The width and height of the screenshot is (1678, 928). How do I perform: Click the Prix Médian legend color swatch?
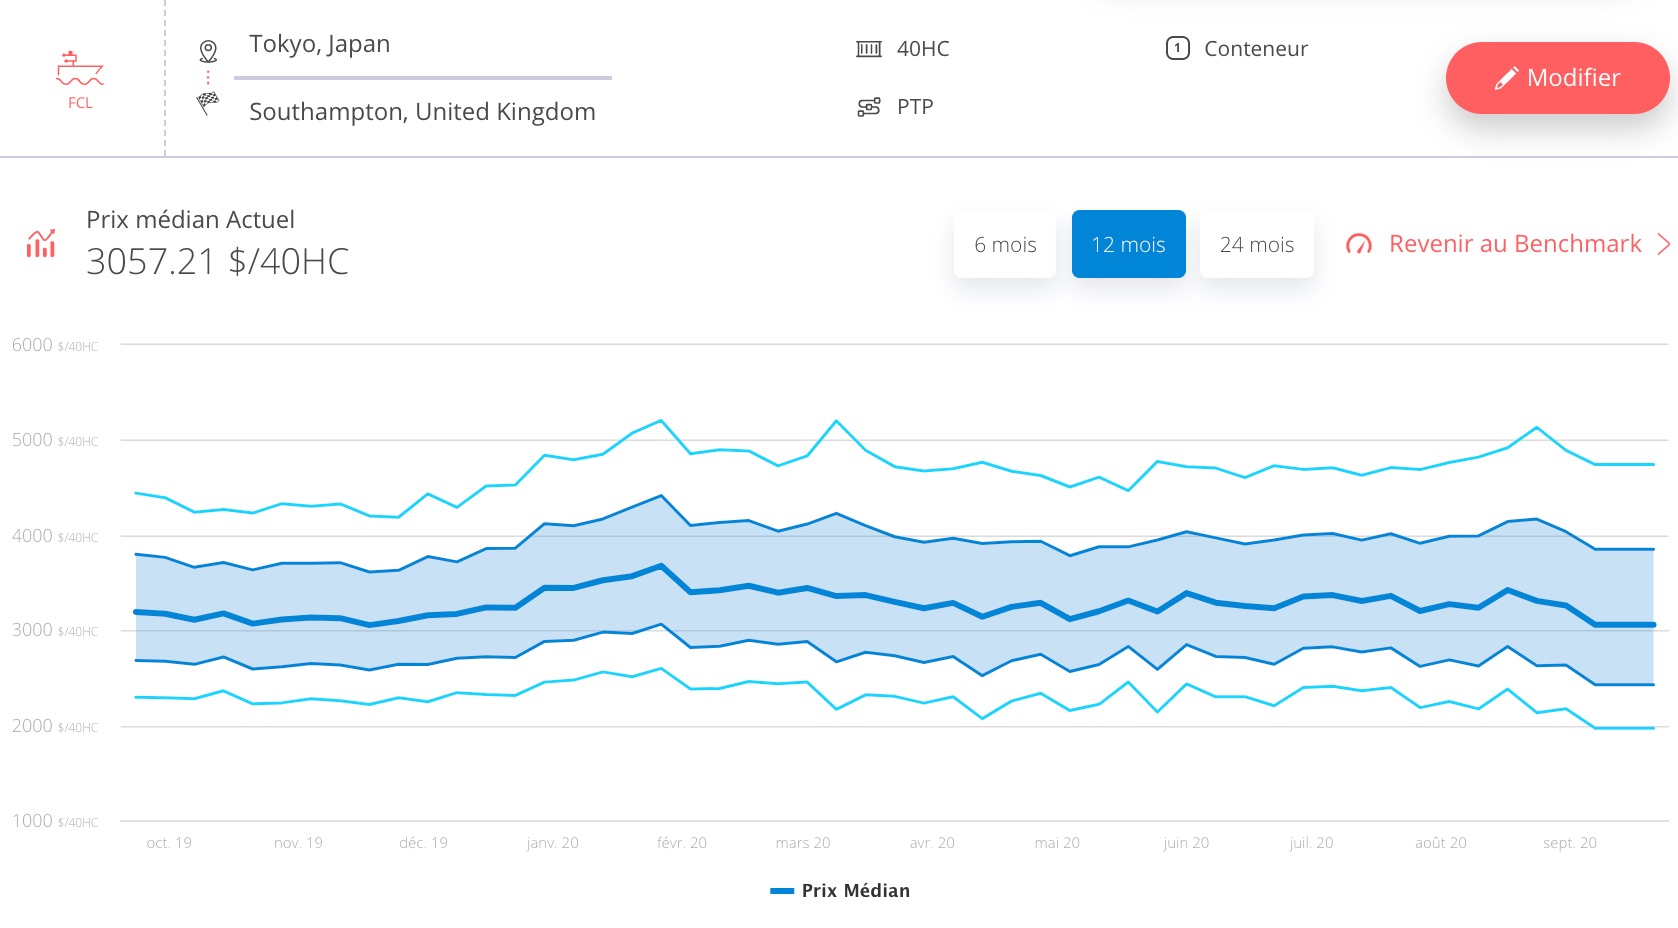(x=782, y=891)
